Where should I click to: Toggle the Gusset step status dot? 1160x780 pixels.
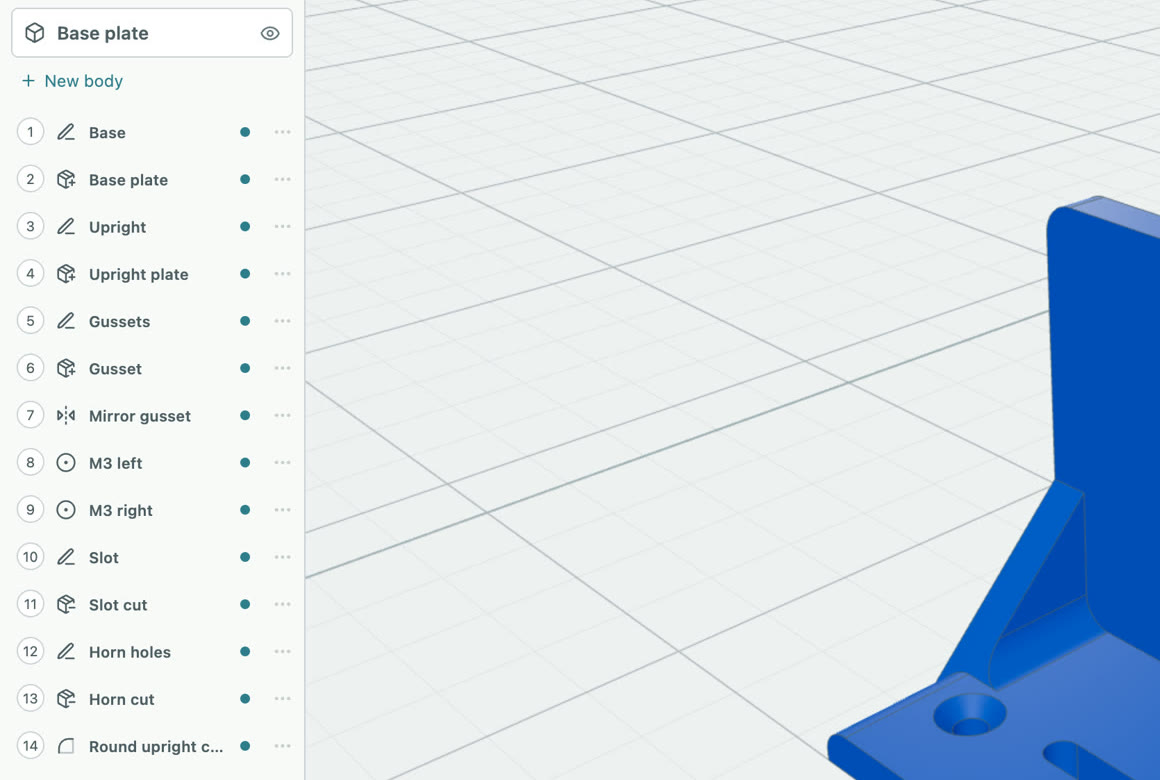245,368
